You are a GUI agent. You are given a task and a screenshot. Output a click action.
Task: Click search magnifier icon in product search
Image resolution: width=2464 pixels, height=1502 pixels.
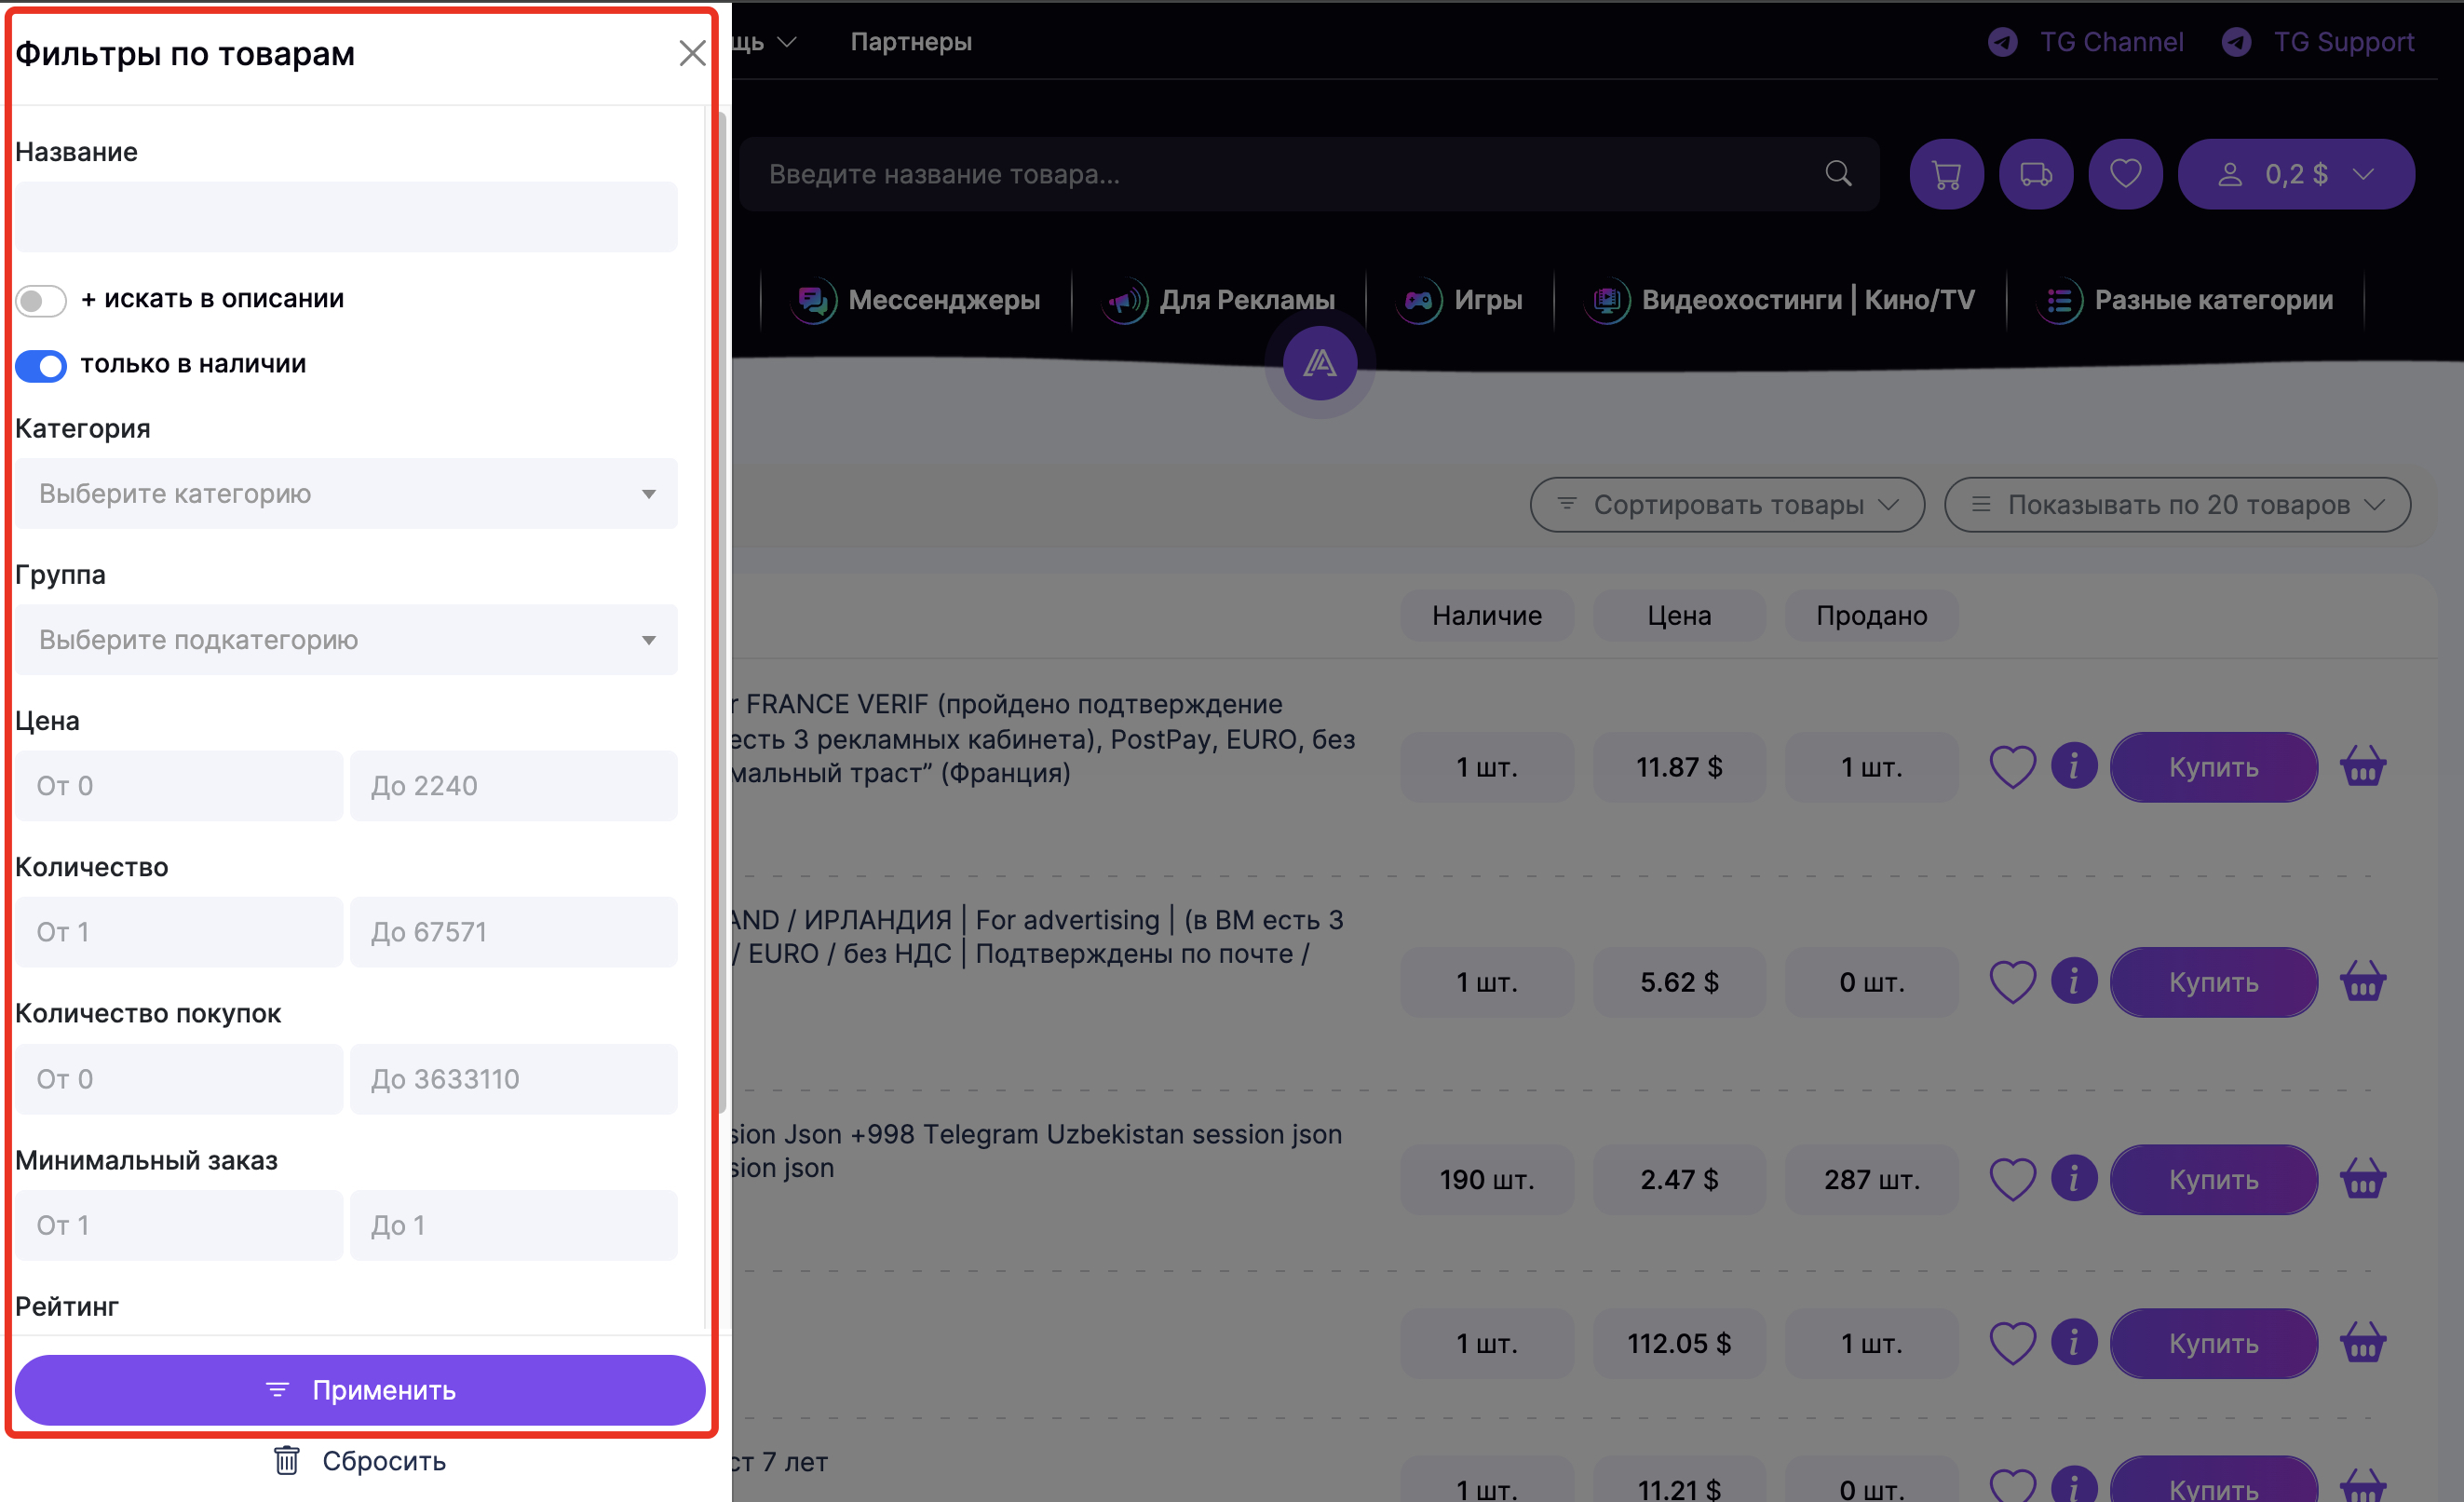click(x=1838, y=174)
